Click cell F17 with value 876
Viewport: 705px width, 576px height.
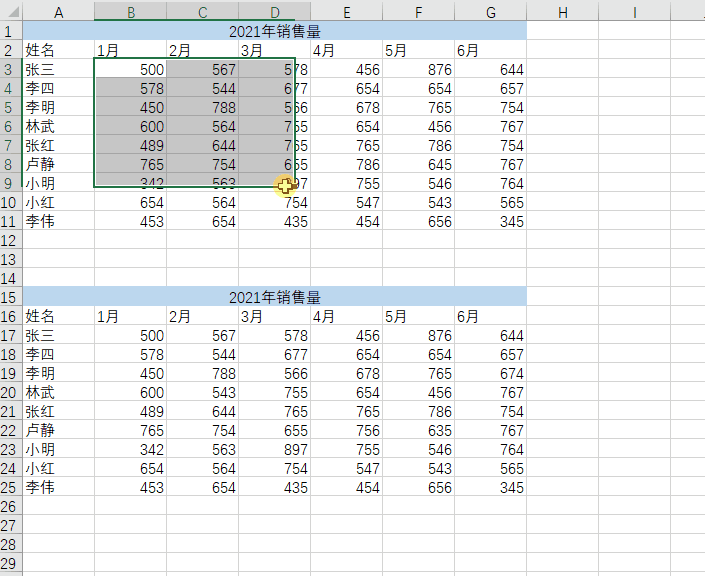point(419,335)
